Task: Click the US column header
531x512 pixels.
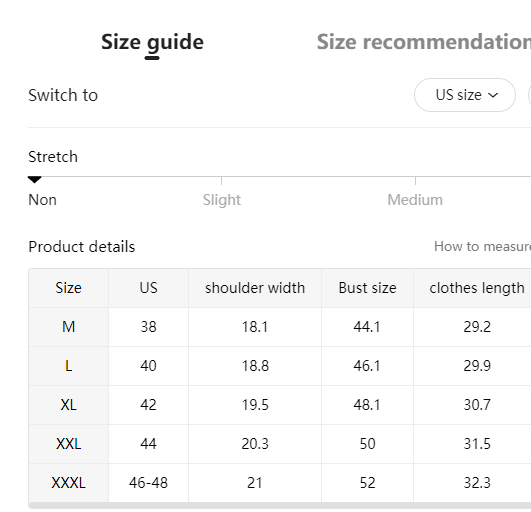Action: [148, 288]
